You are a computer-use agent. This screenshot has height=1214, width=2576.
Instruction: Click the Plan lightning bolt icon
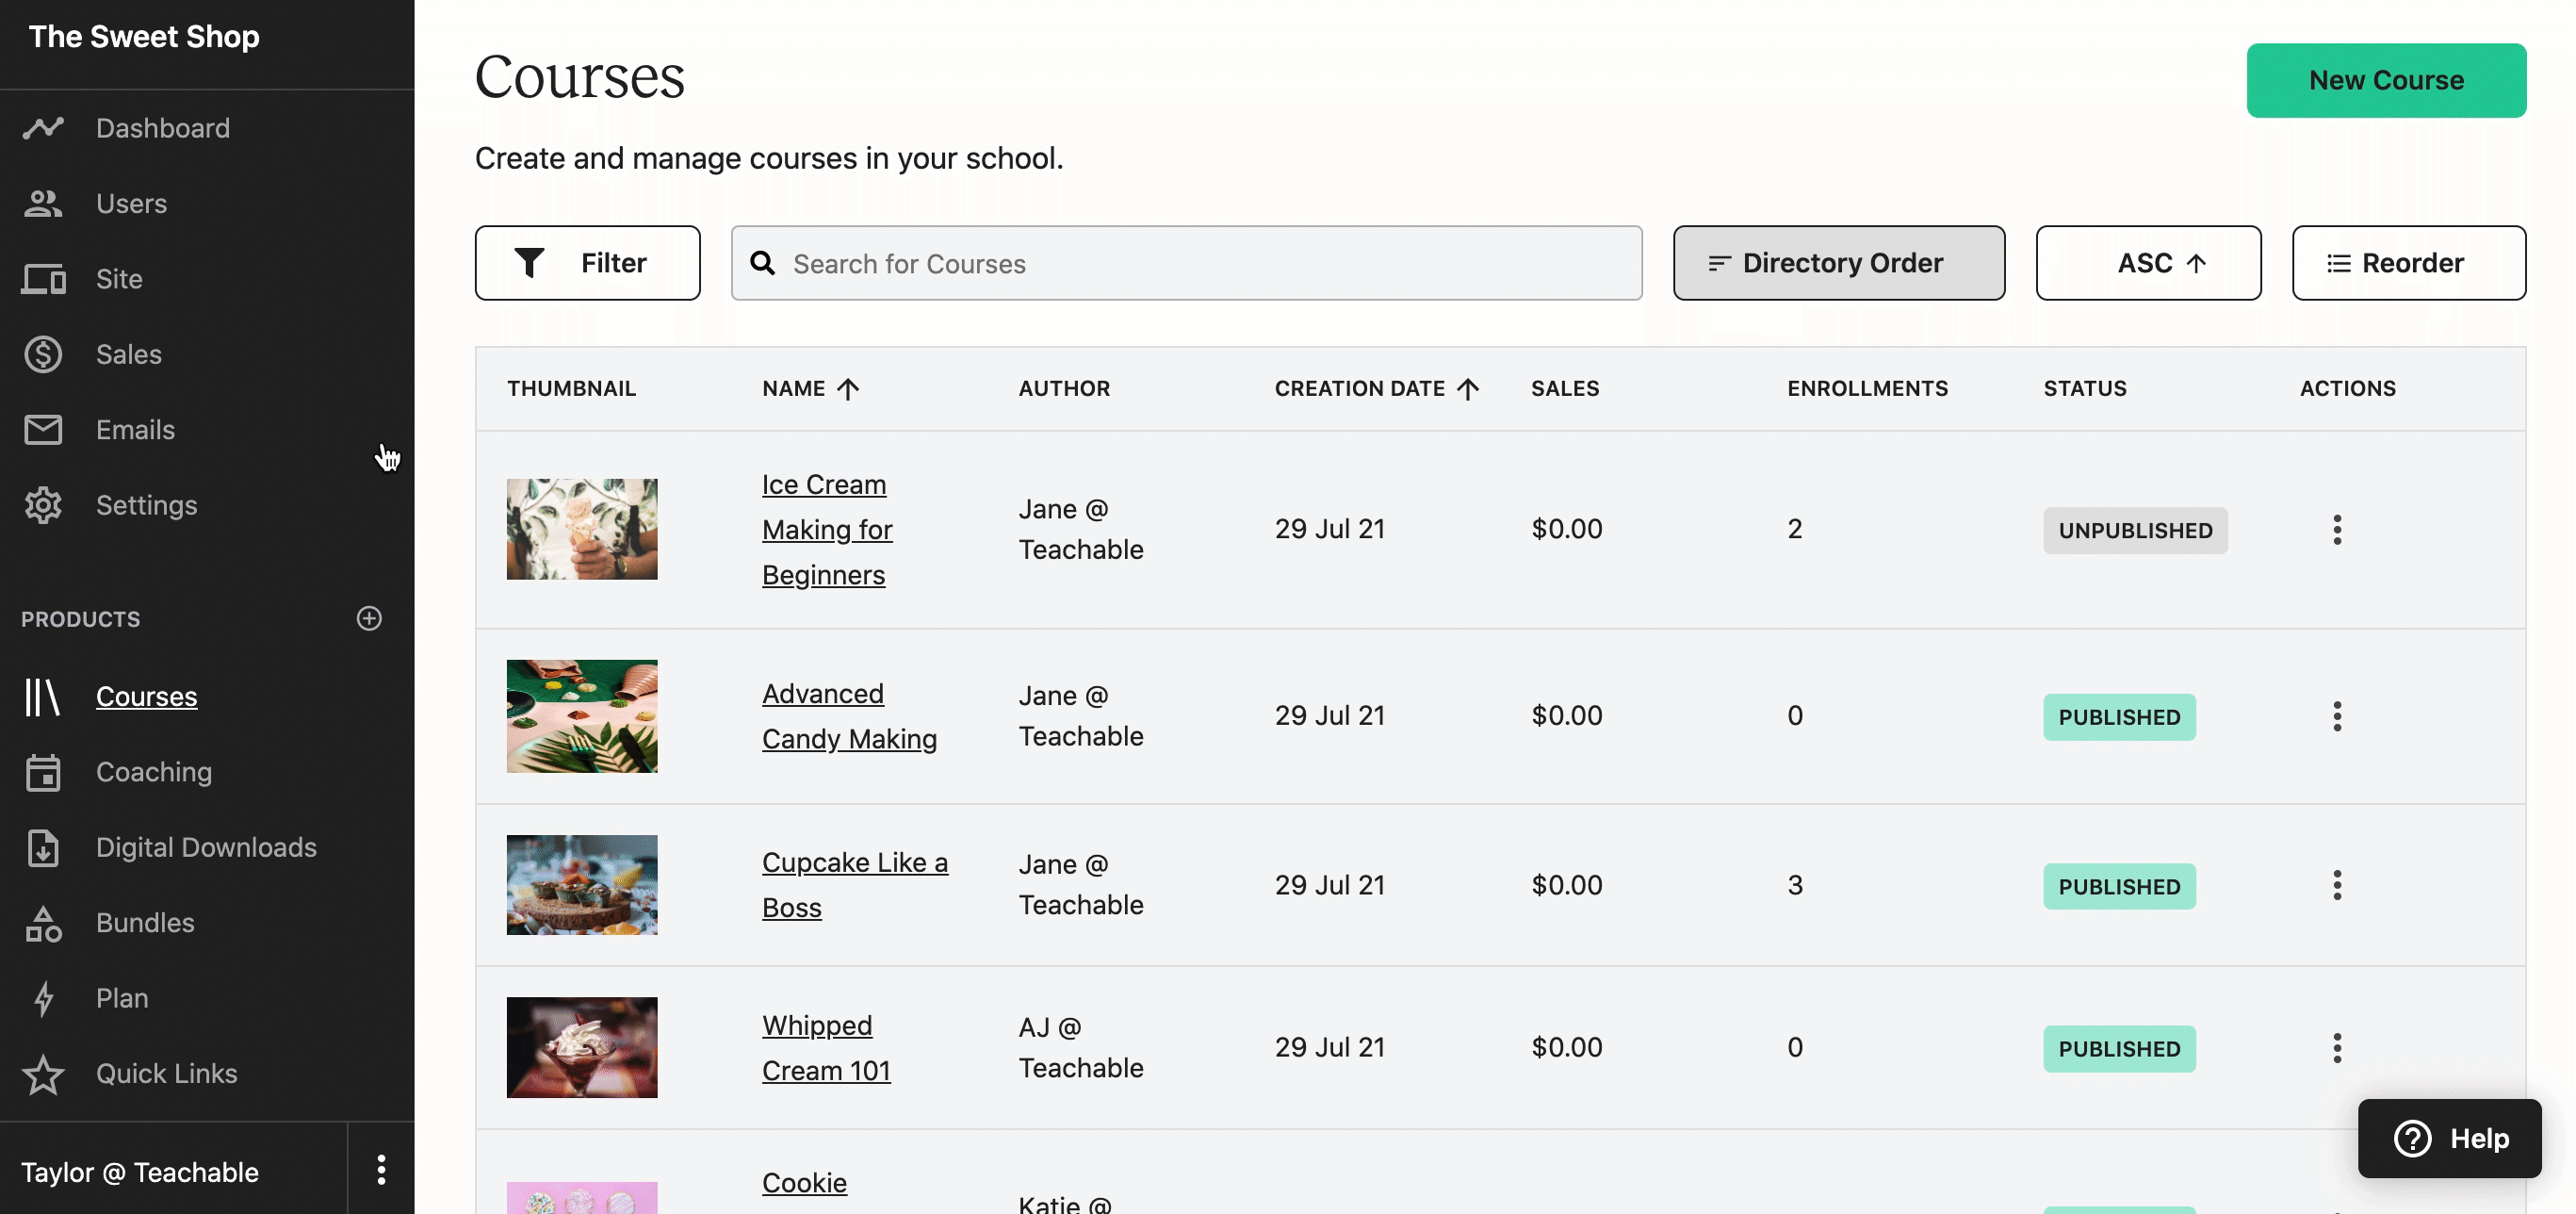[43, 998]
